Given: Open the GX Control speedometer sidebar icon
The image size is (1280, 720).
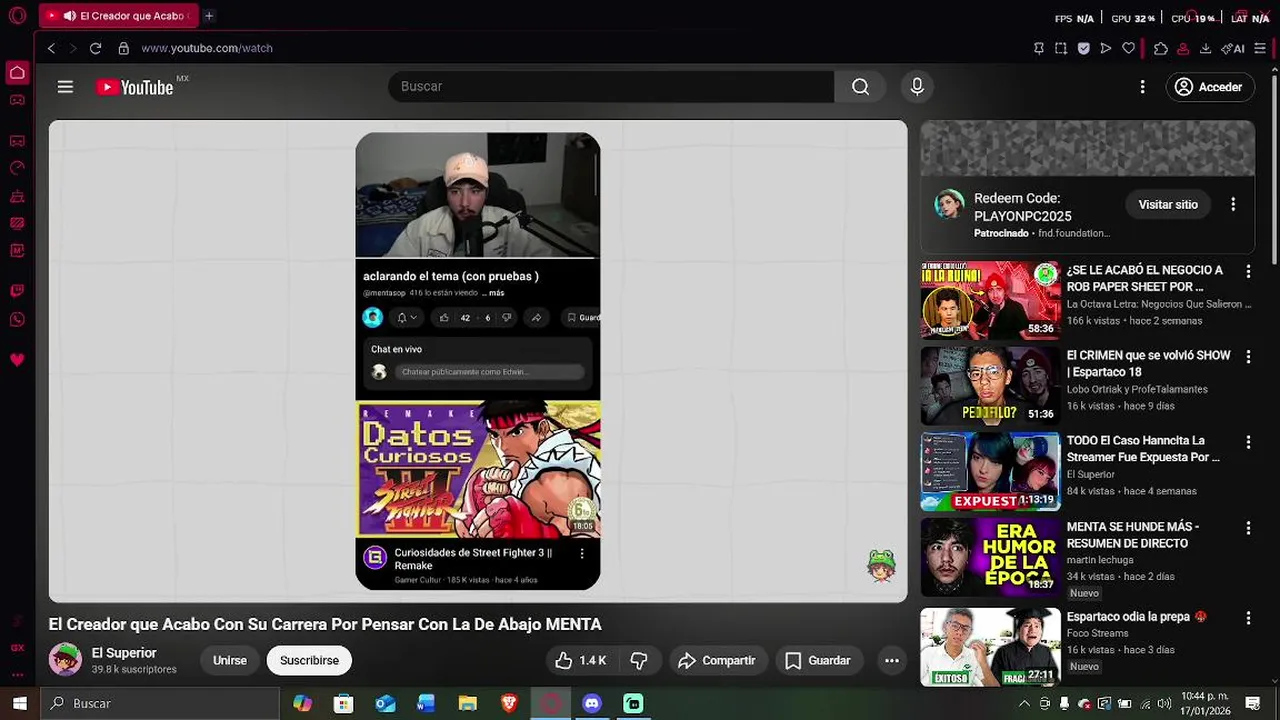Looking at the screenshot, I should point(17,168).
